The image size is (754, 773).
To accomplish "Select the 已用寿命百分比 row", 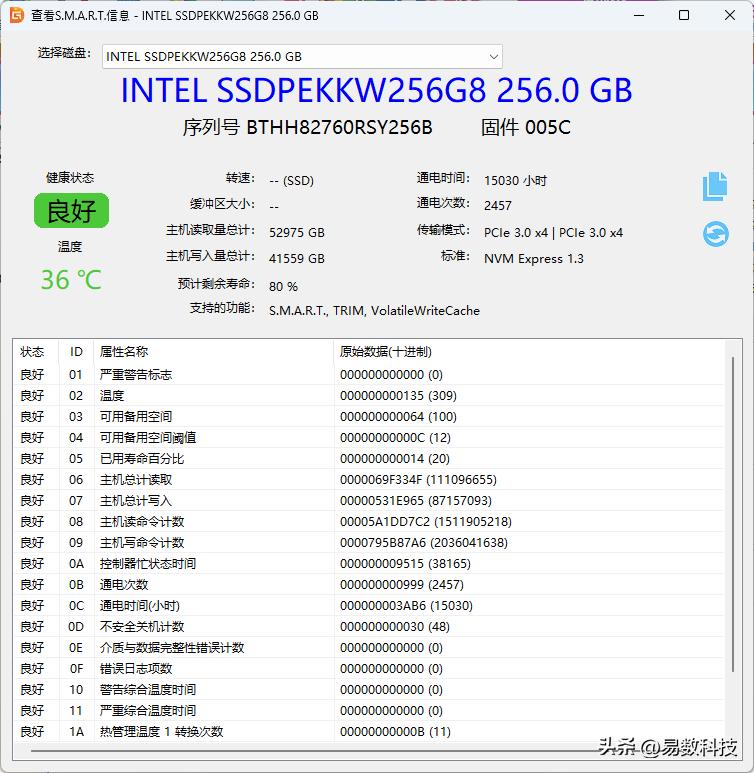I will 369,458.
